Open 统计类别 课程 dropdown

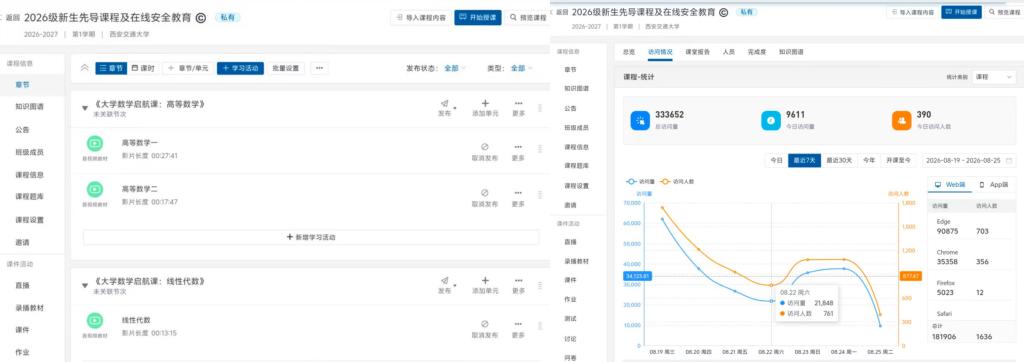click(993, 77)
